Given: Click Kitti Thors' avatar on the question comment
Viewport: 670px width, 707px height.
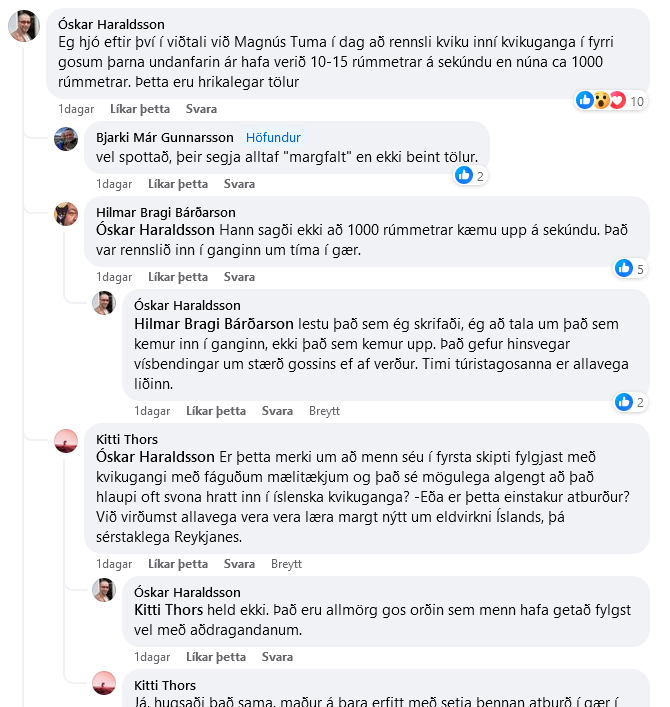Looking at the screenshot, I should 66,441.
